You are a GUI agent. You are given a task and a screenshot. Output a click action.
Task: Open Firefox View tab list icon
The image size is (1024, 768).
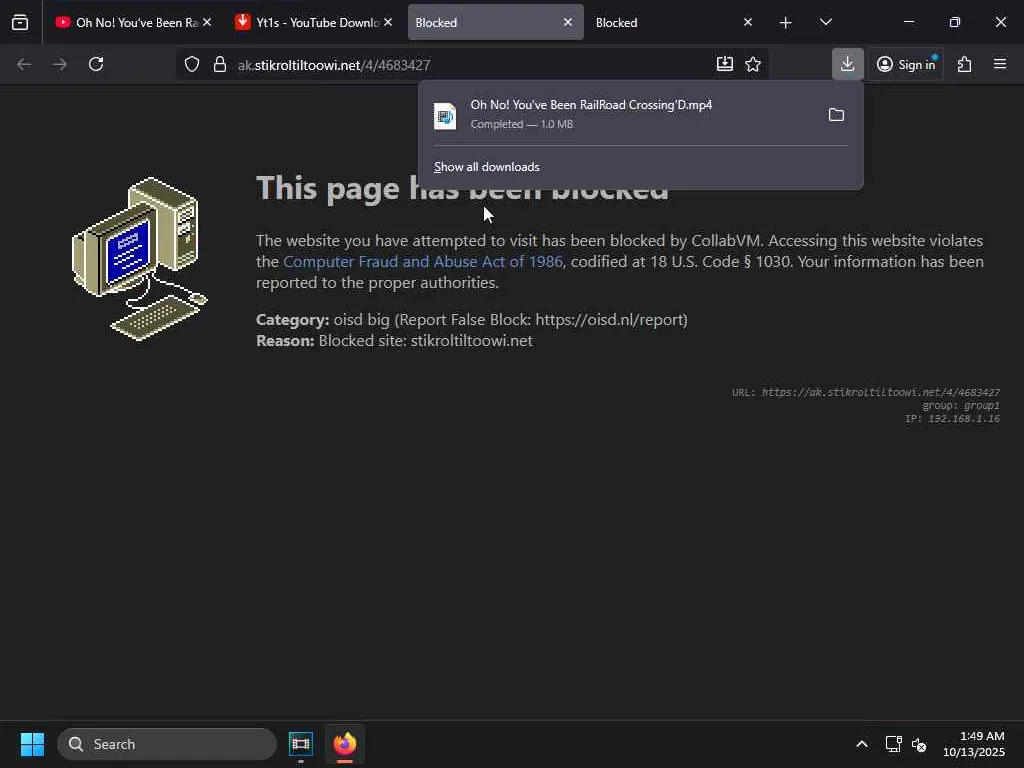pyautogui.click(x=20, y=23)
